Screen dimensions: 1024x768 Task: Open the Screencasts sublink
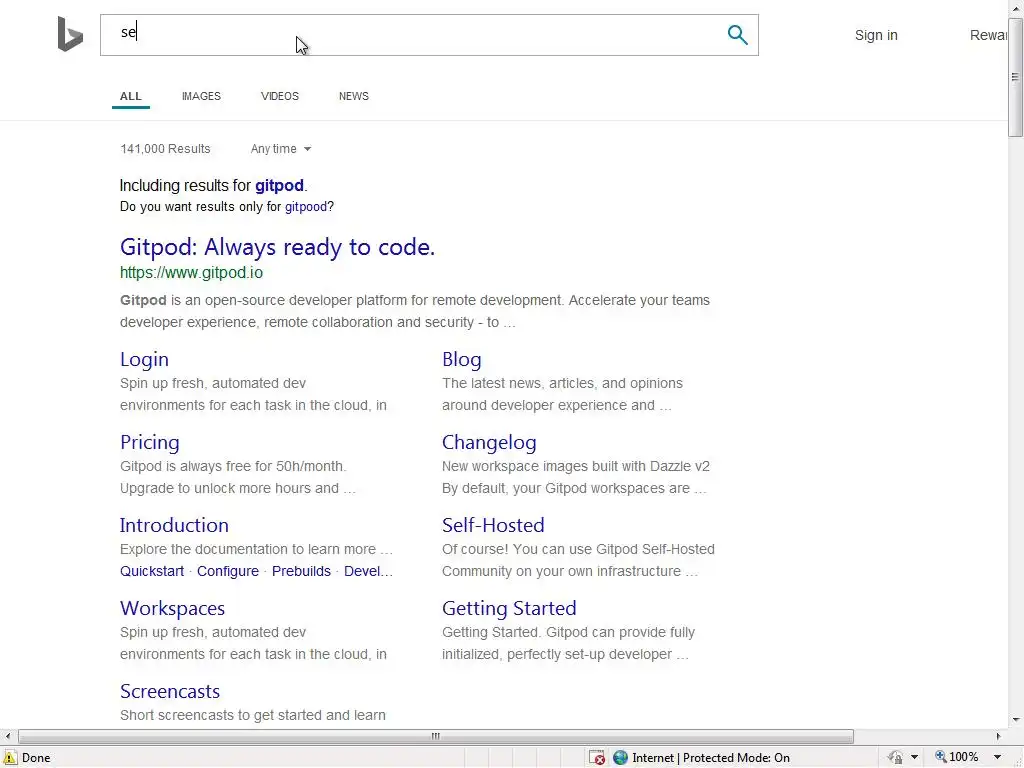pos(170,691)
